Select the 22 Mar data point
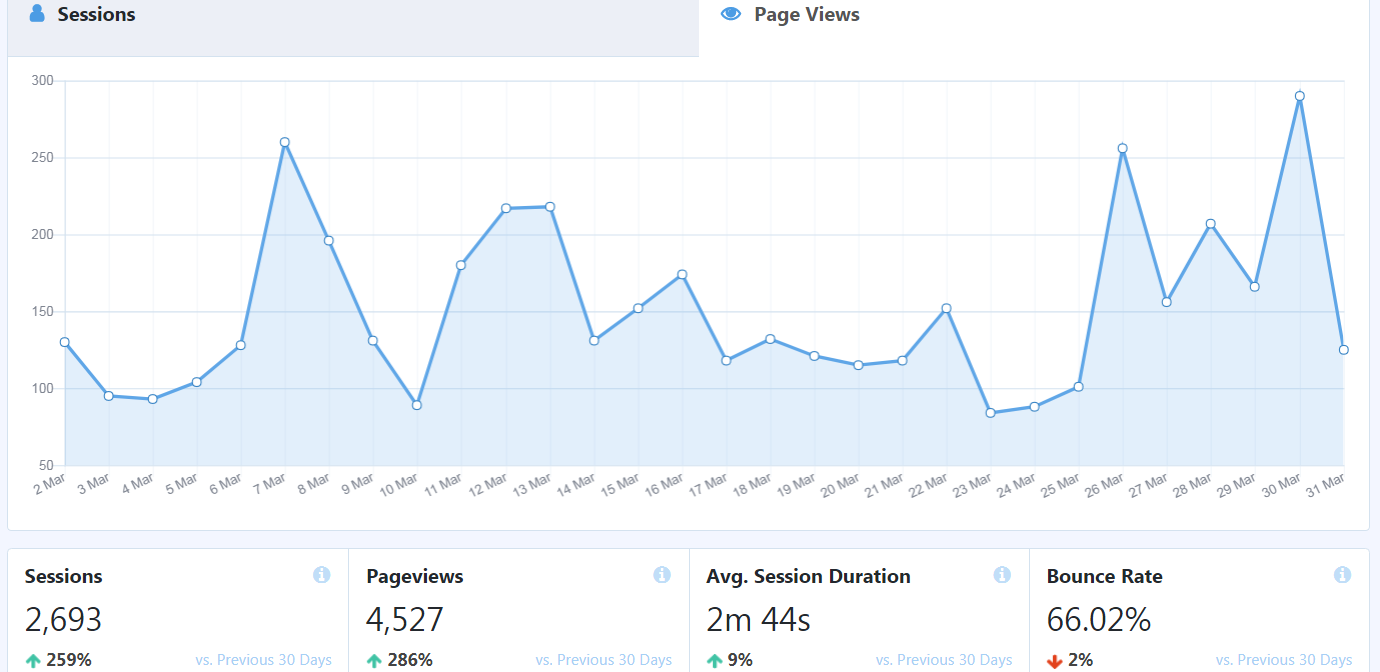Viewport: 1380px width, 672px height. [946, 308]
